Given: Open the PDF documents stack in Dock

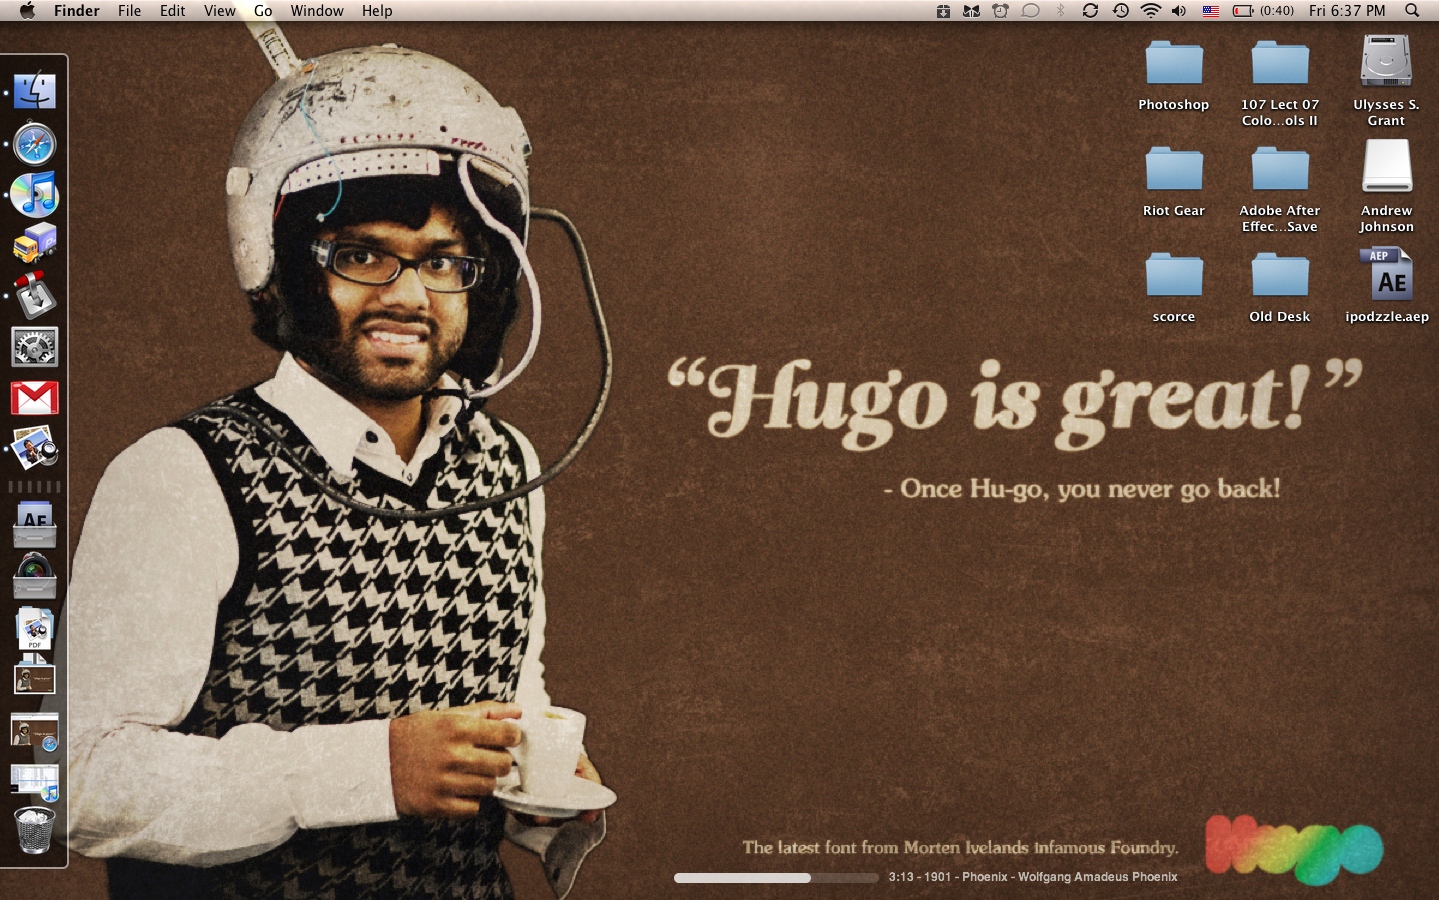Looking at the screenshot, I should [x=34, y=628].
